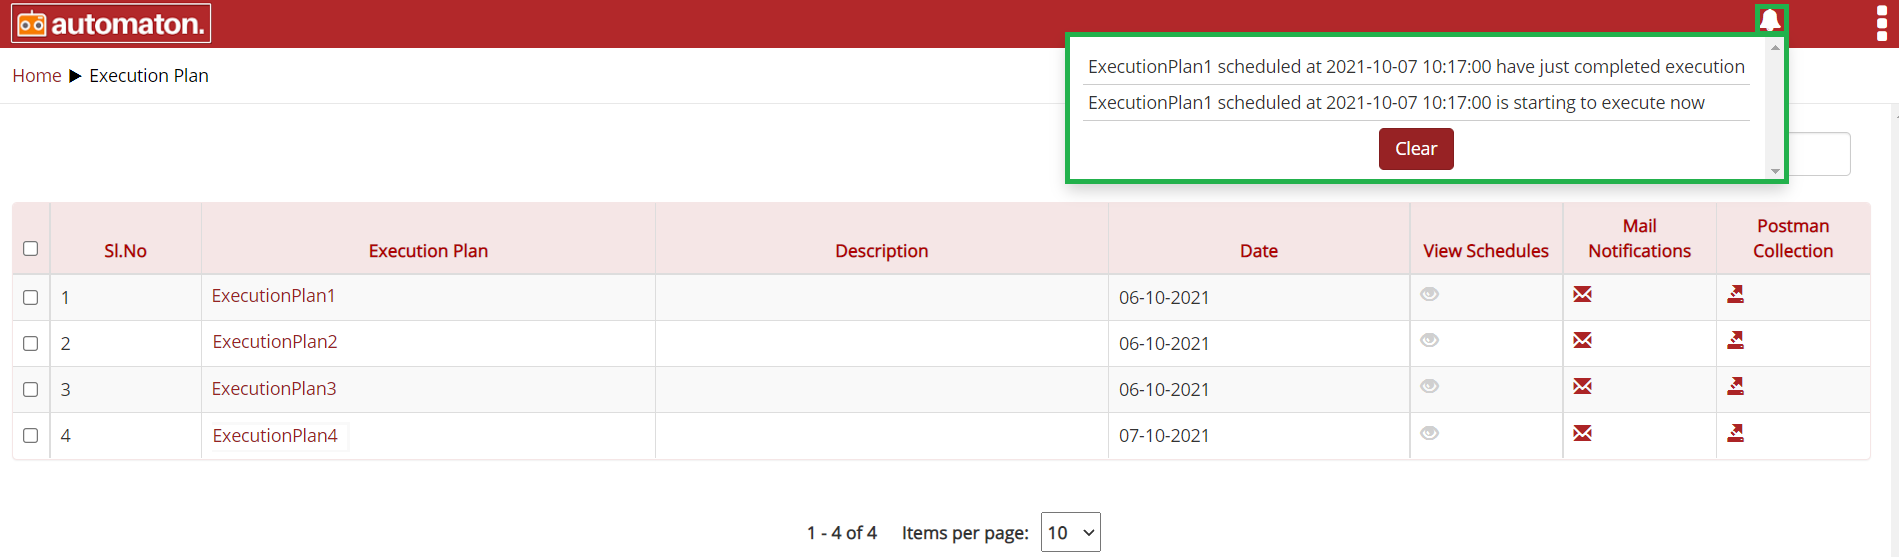Open the notification bell icon
The image size is (1899, 557).
tap(1770, 20)
